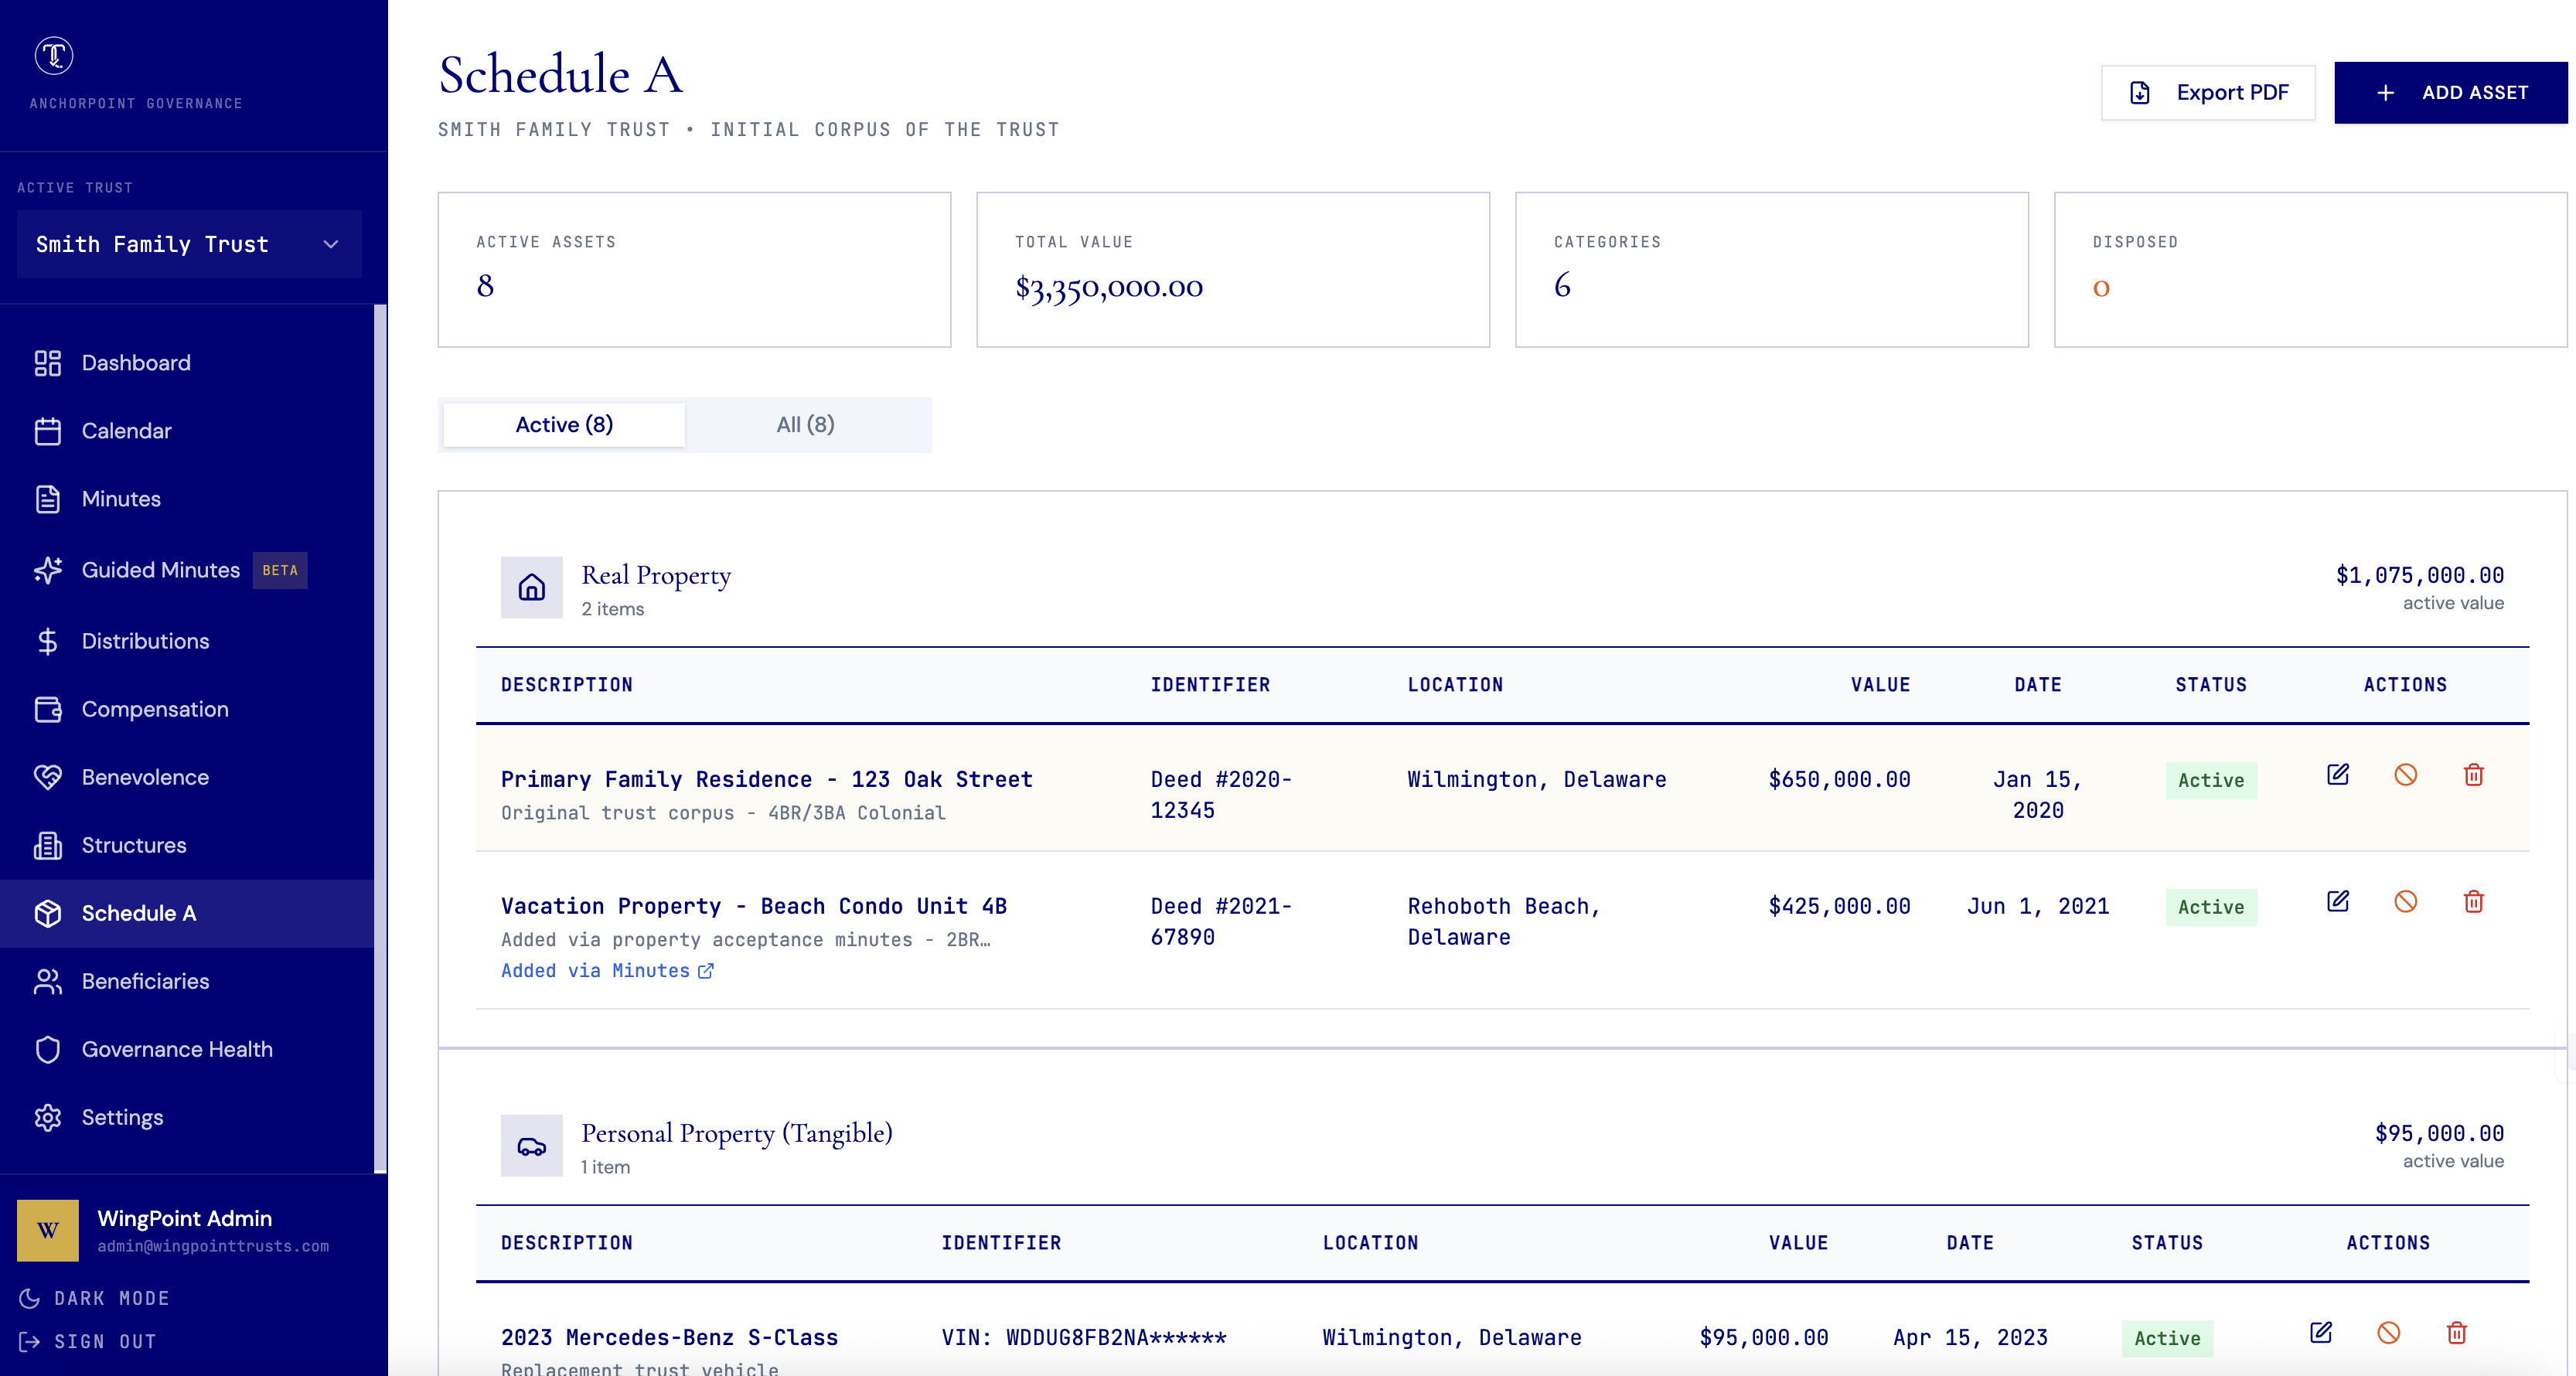Screen dimensions: 2576x1376
Task: Click the Calendar icon in sidebar
Action: (x=48, y=431)
